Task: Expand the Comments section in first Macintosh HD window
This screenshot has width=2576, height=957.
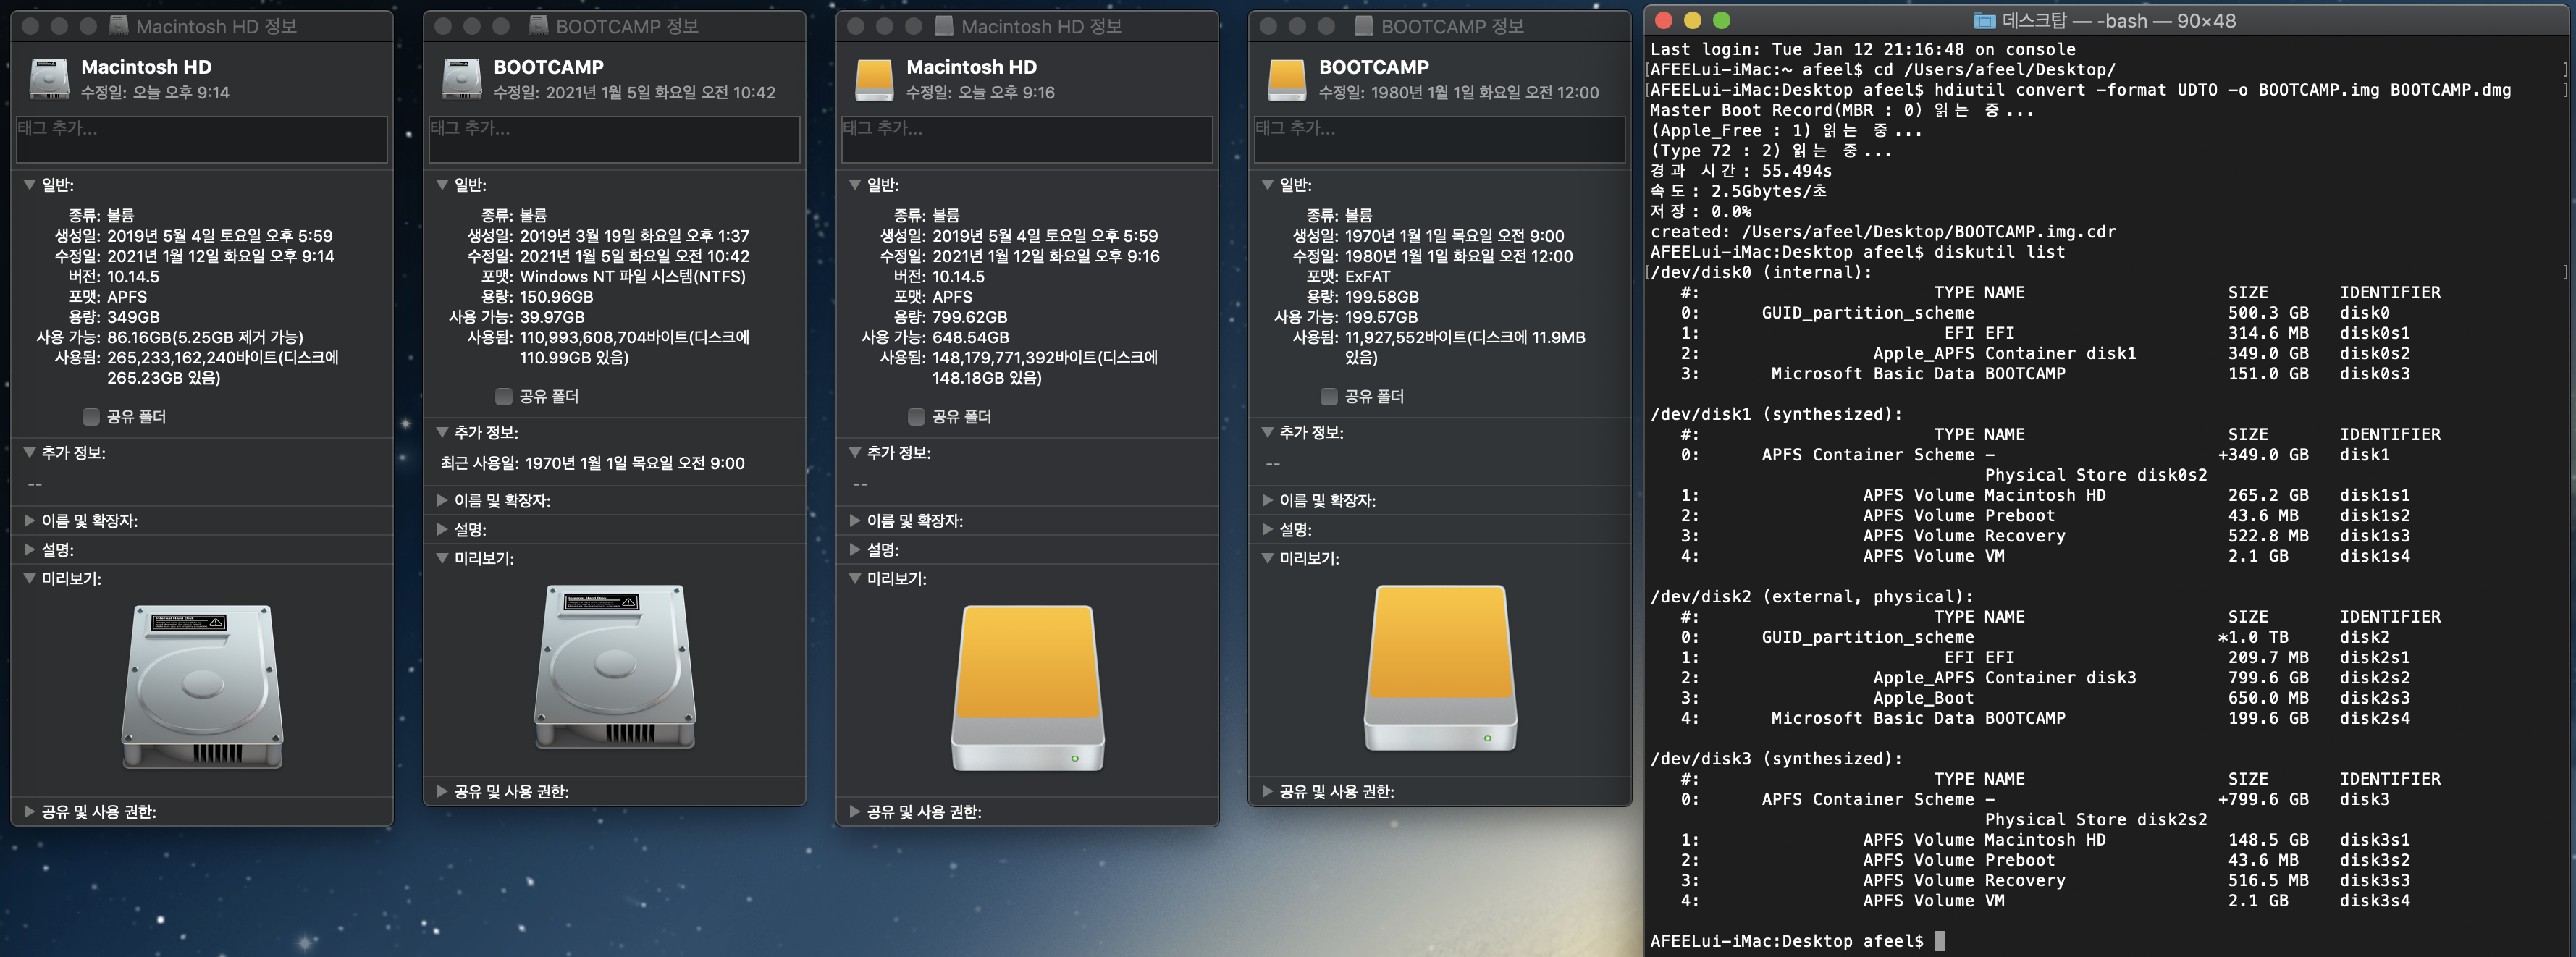Action: (30, 550)
